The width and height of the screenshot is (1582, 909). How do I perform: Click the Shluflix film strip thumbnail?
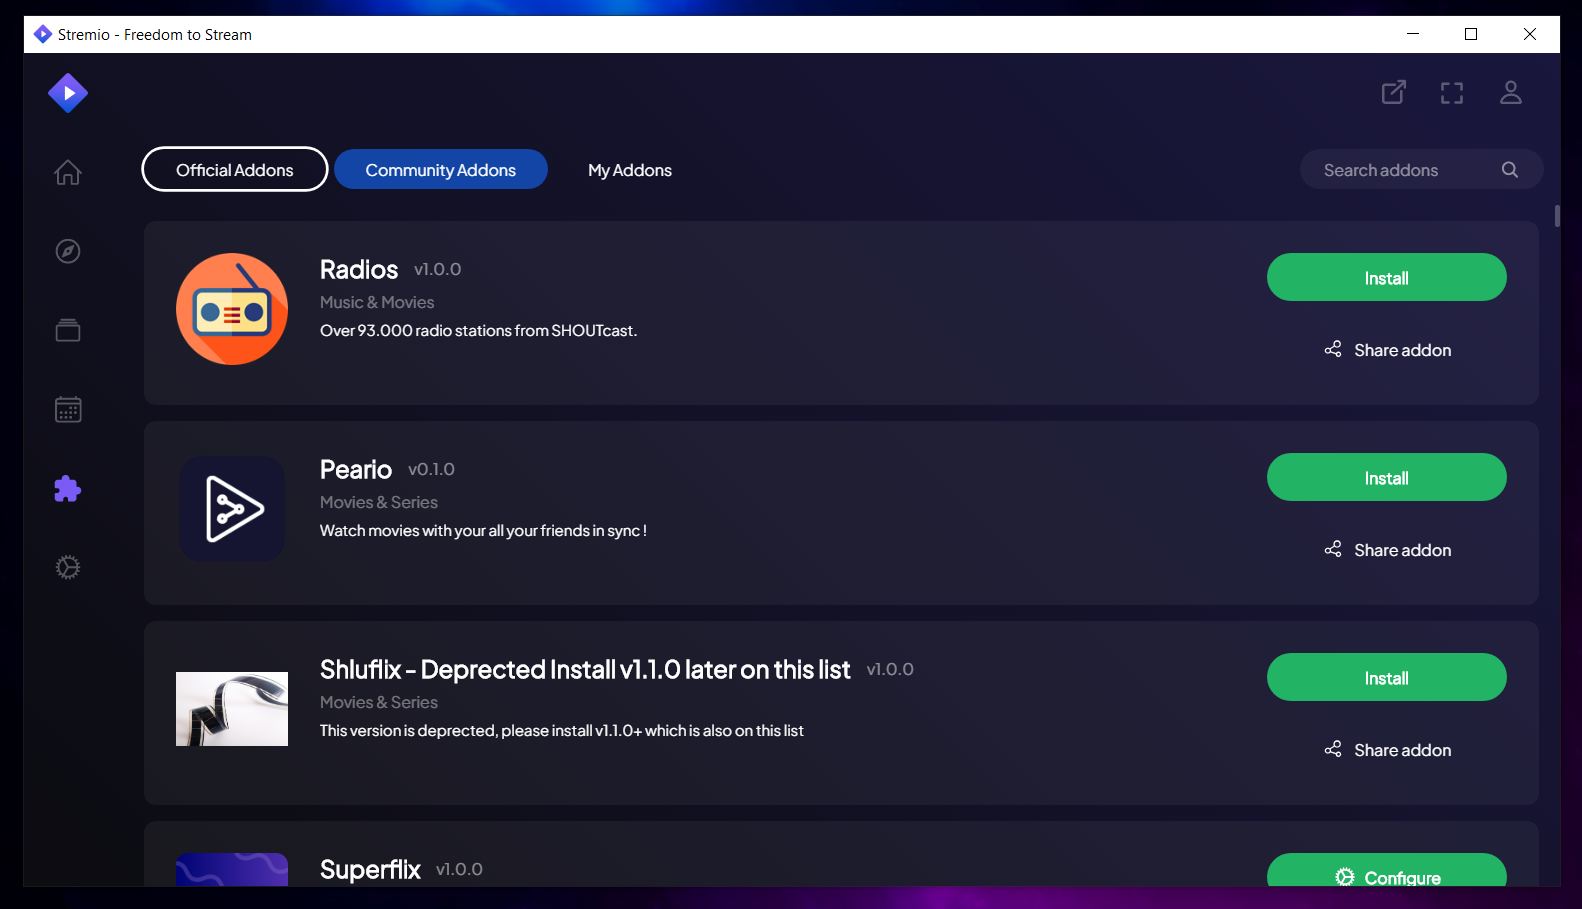[232, 709]
